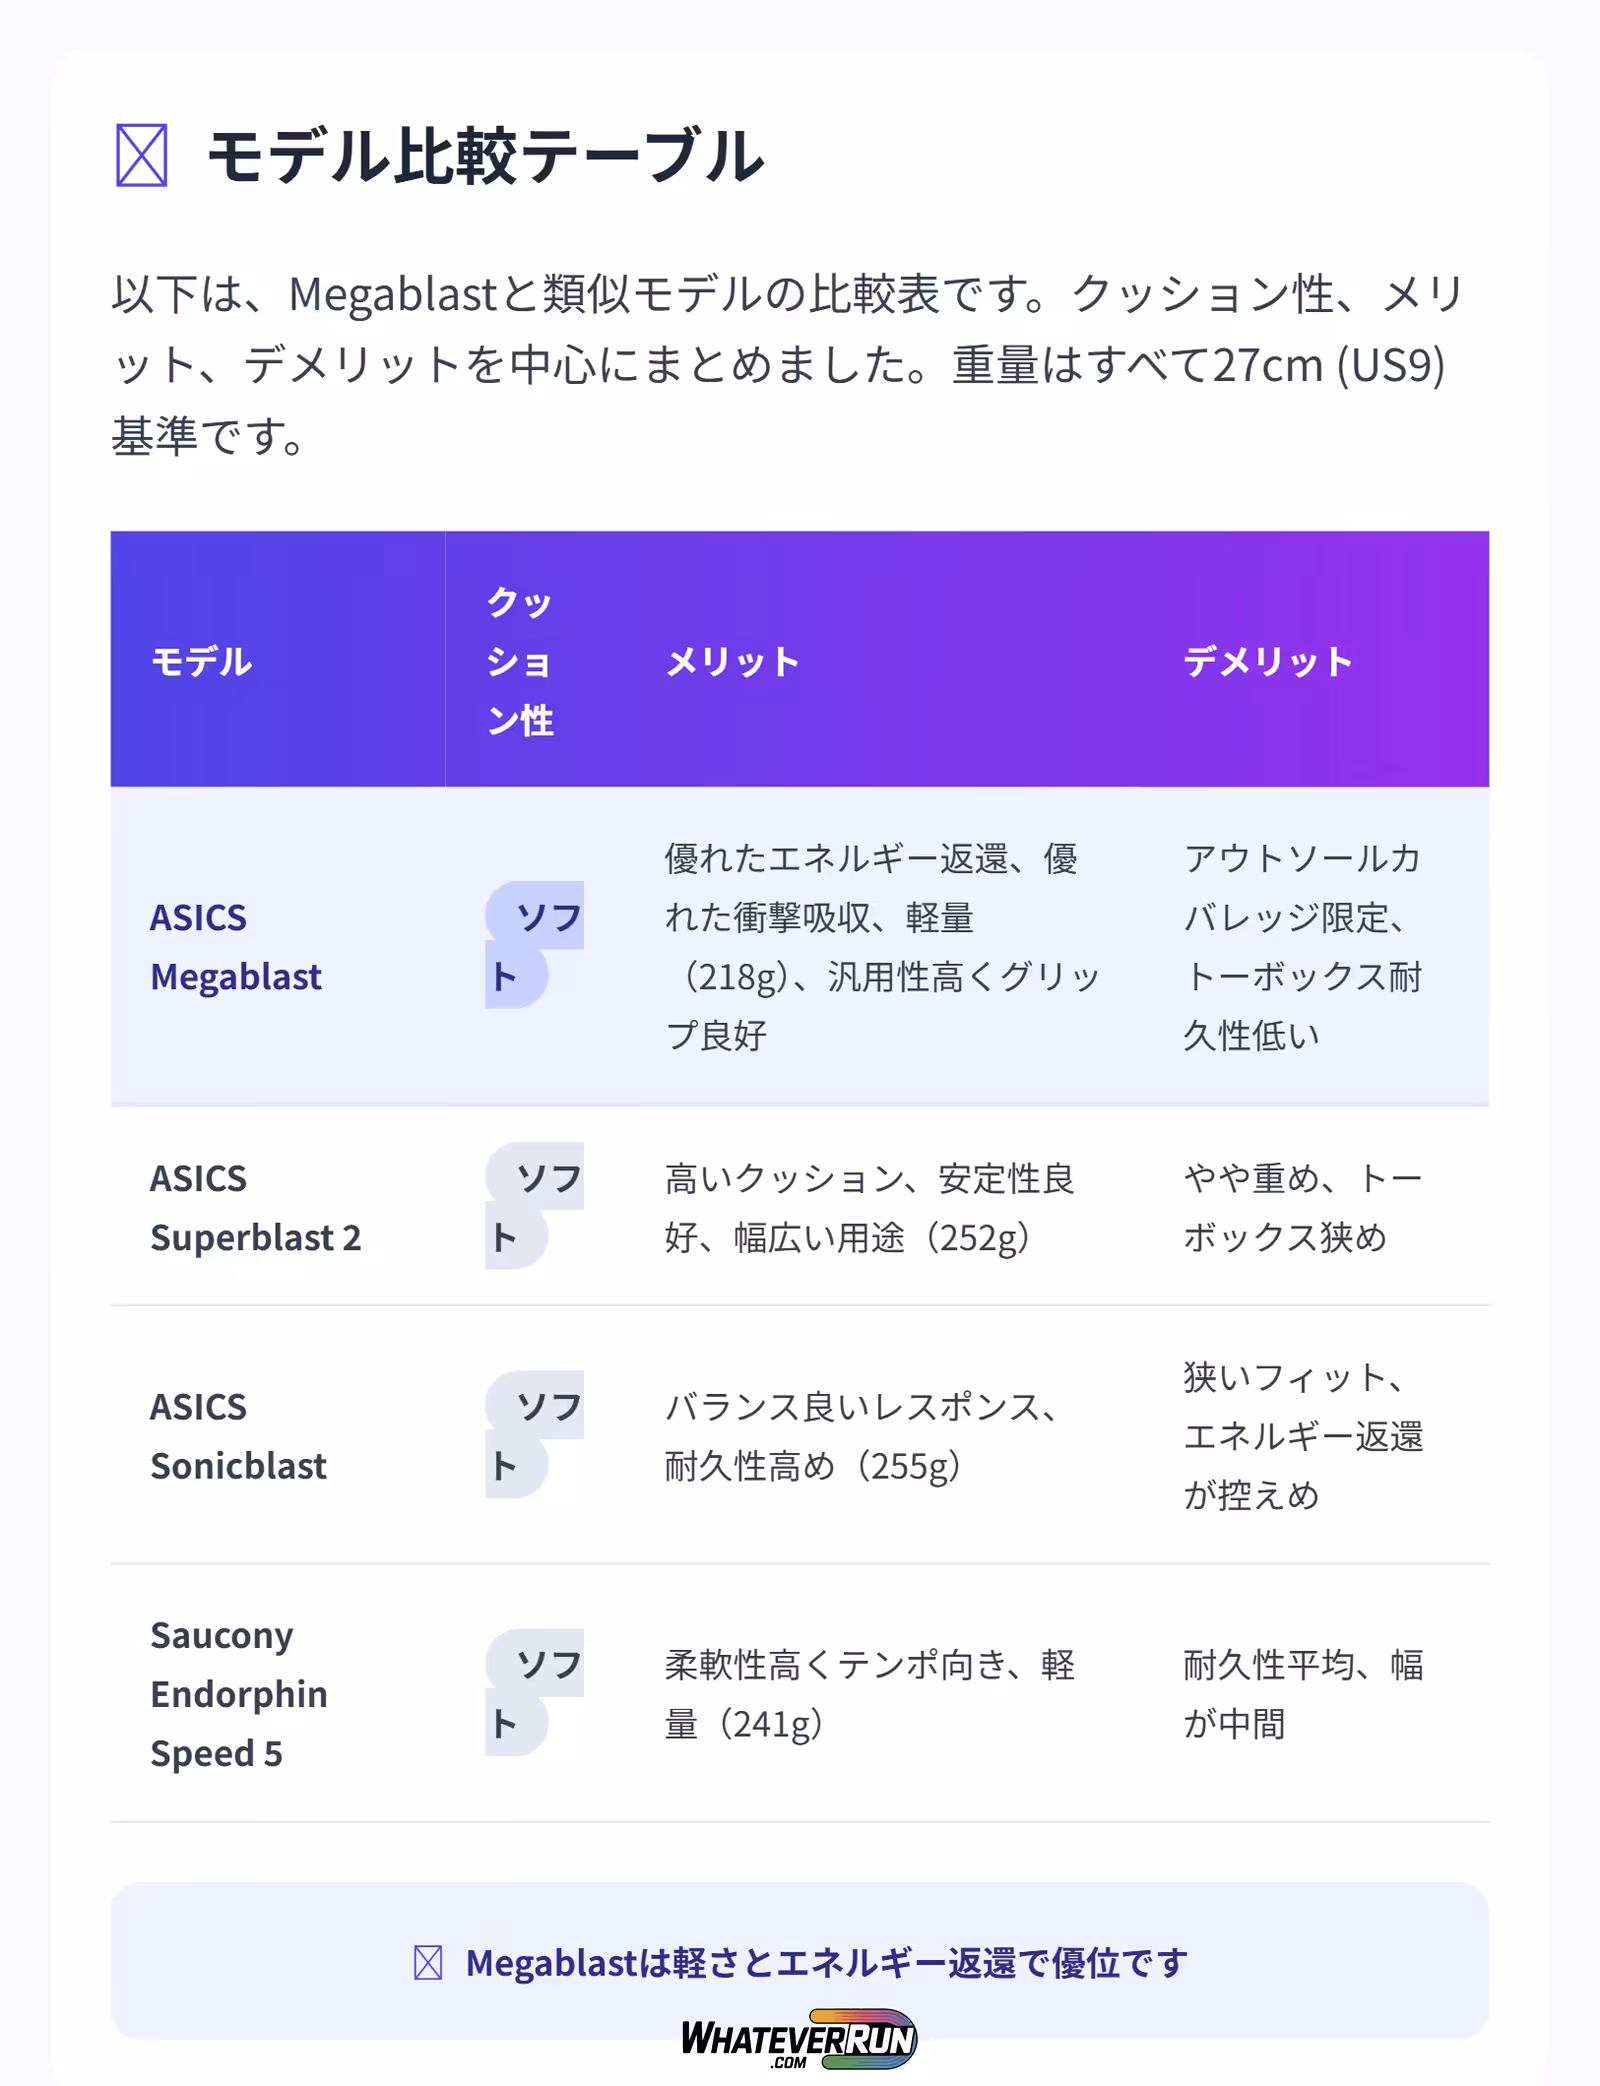Click the ソフト badge for Superblast 2
This screenshot has height=2086, width=1600.
point(534,1207)
